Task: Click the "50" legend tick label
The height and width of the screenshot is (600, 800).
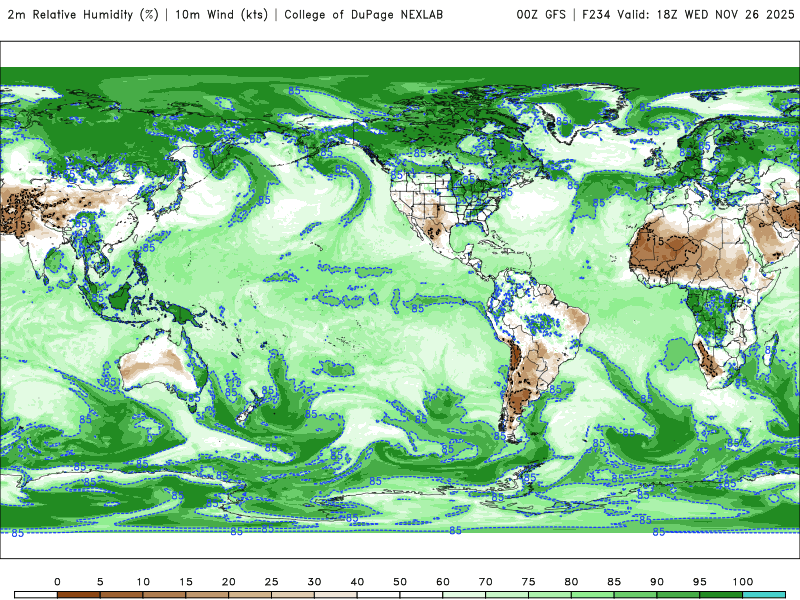Action: tap(400, 582)
